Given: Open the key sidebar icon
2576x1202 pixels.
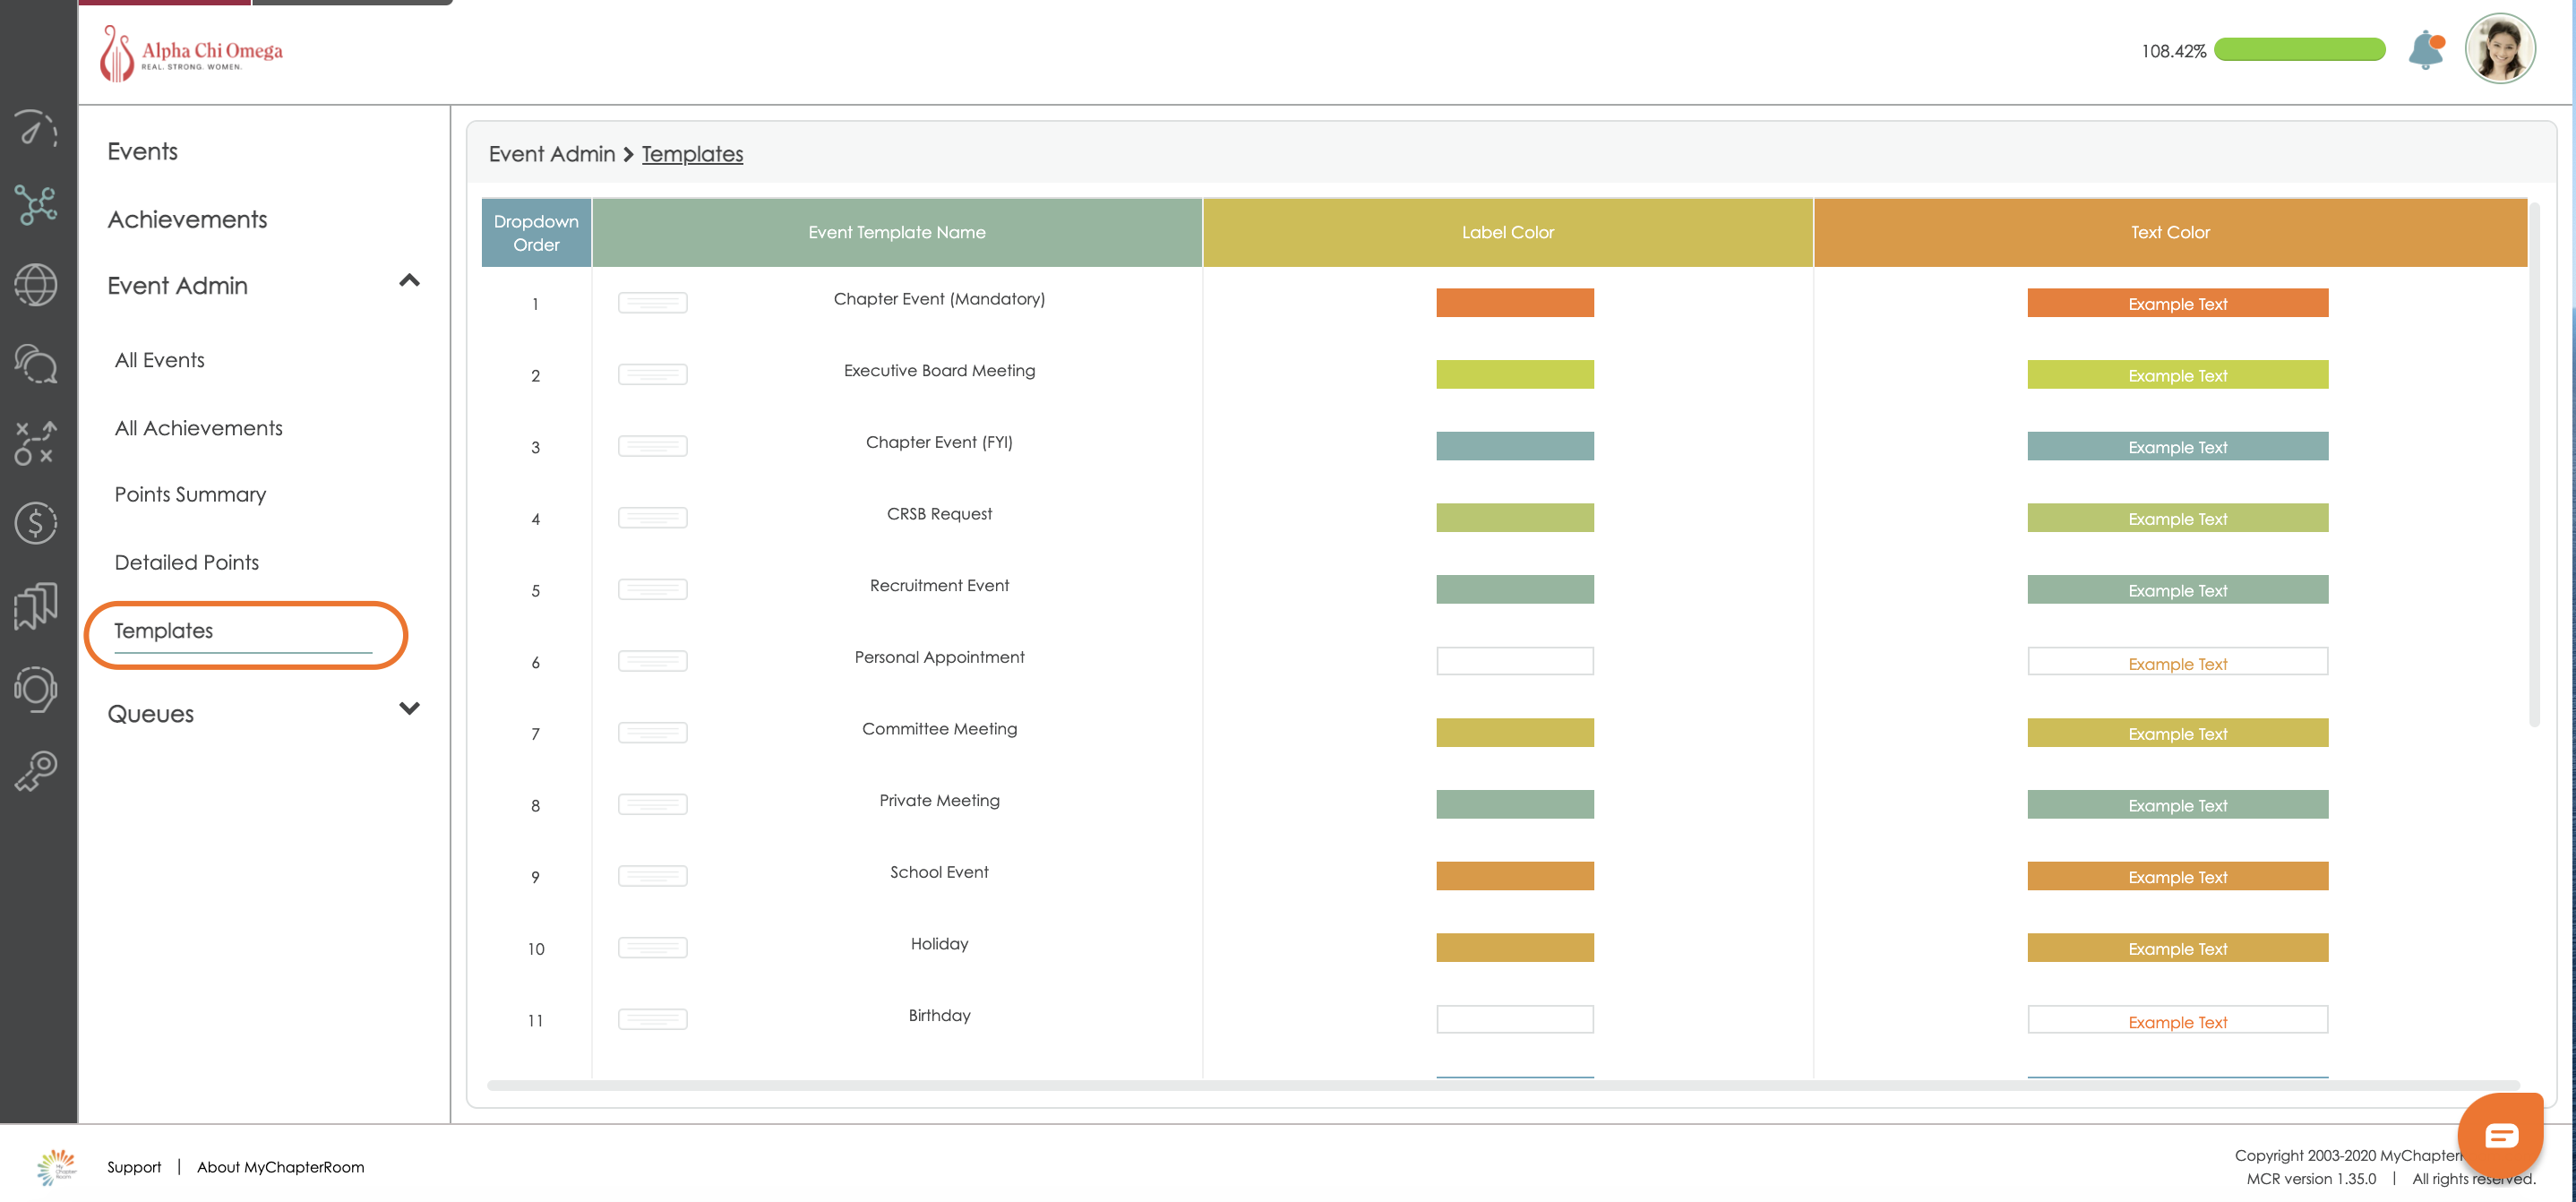Looking at the screenshot, I should (36, 771).
